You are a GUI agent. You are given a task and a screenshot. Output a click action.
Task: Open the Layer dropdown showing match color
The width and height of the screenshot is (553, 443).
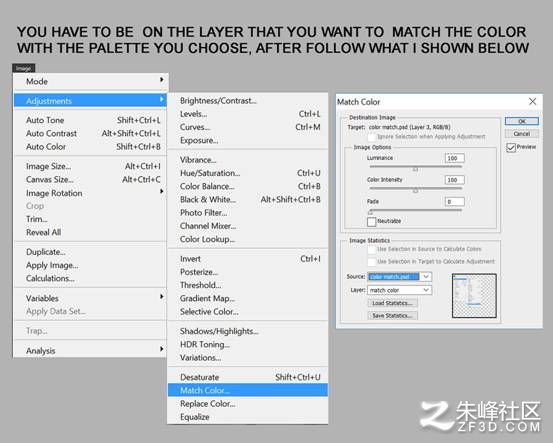399,290
